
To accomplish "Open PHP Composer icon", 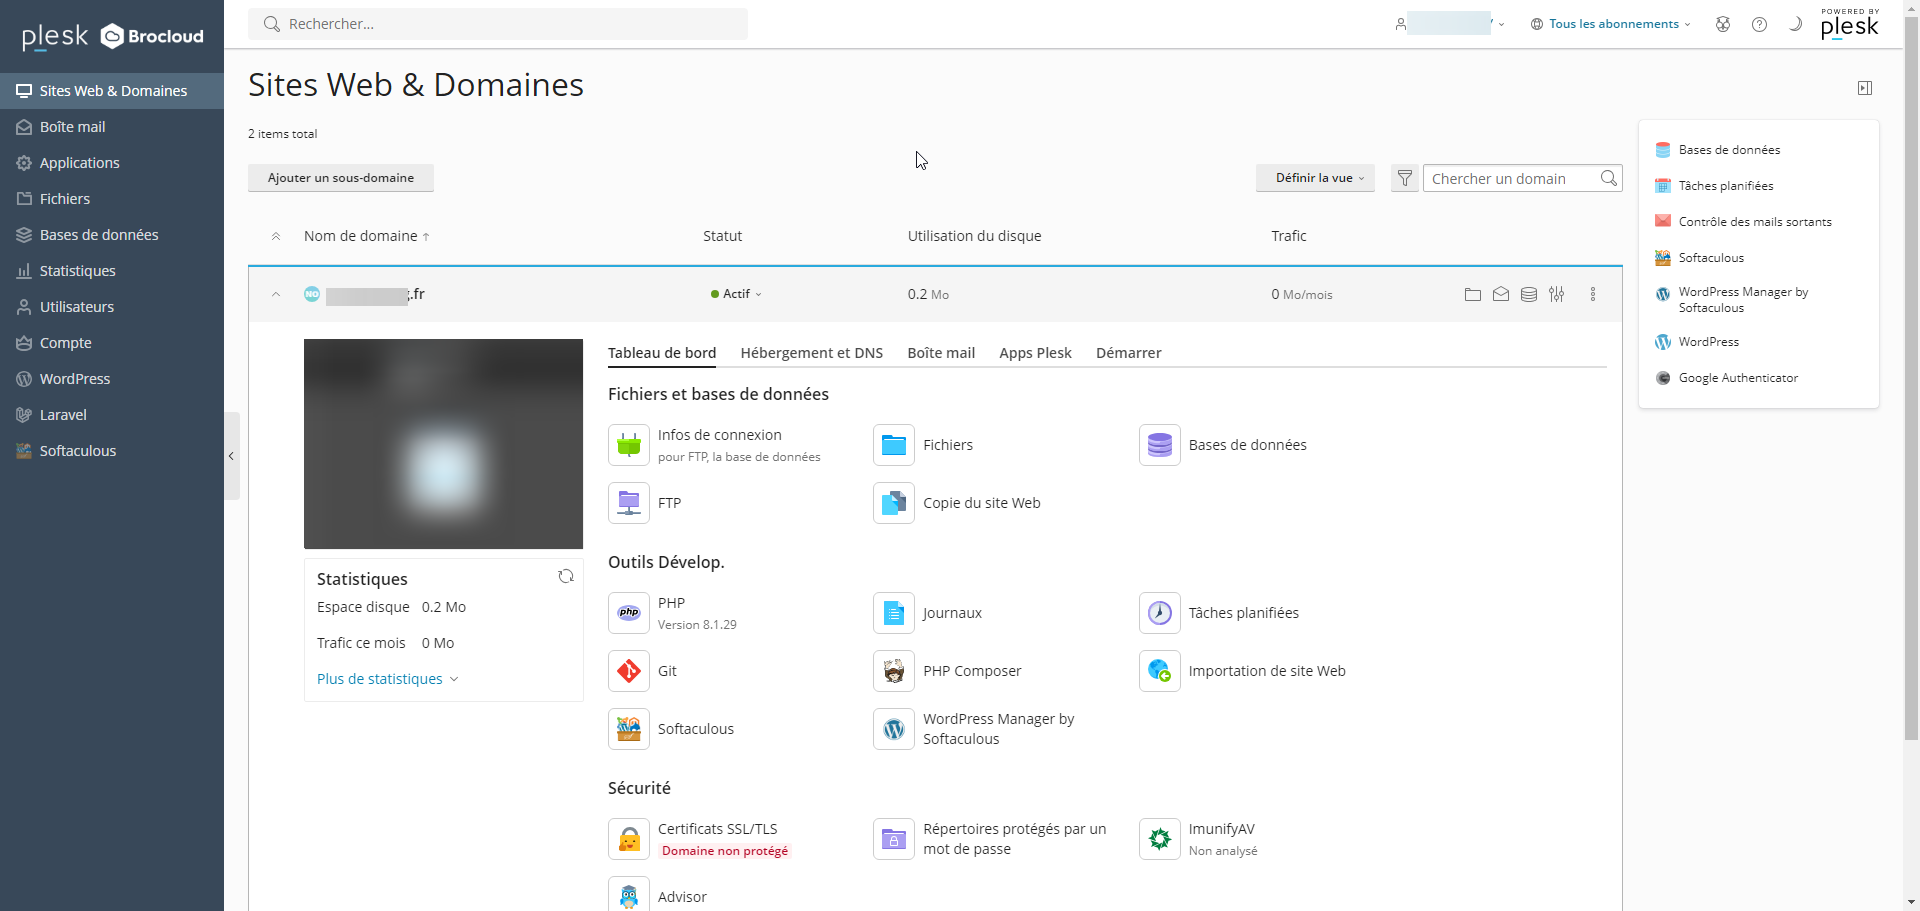I will pyautogui.click(x=894, y=671).
